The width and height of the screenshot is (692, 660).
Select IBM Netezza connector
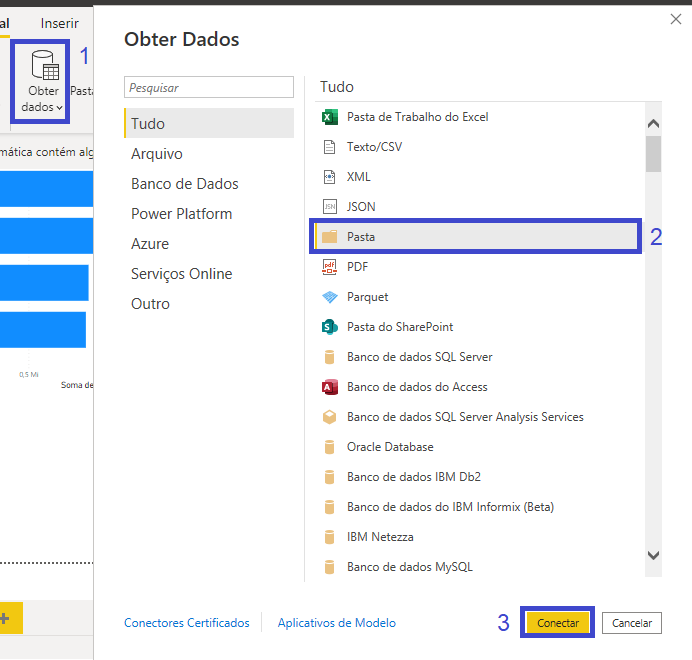tap(380, 537)
